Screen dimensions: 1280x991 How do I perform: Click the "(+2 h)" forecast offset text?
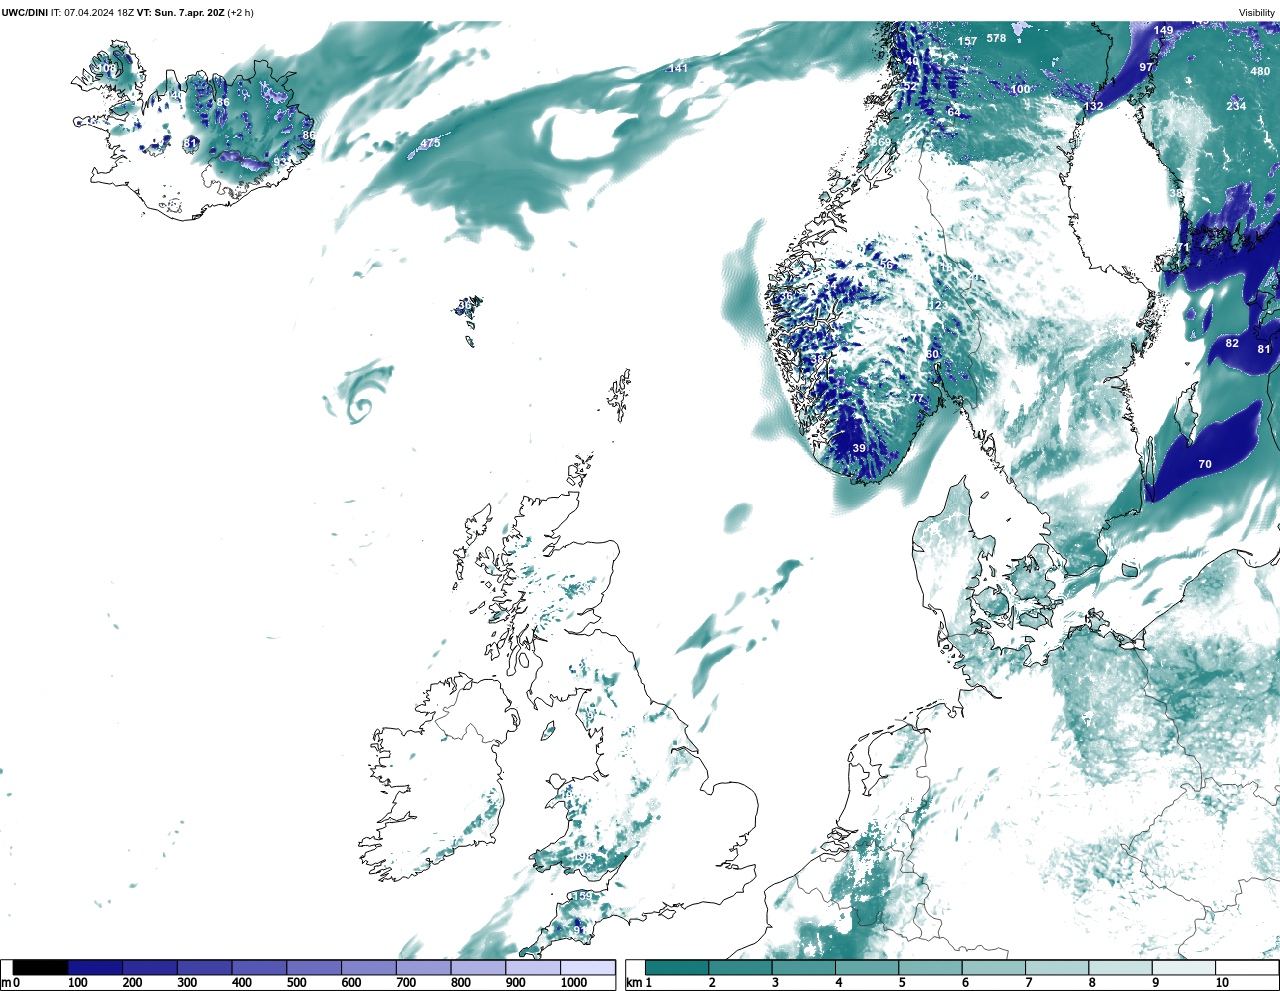point(241,13)
